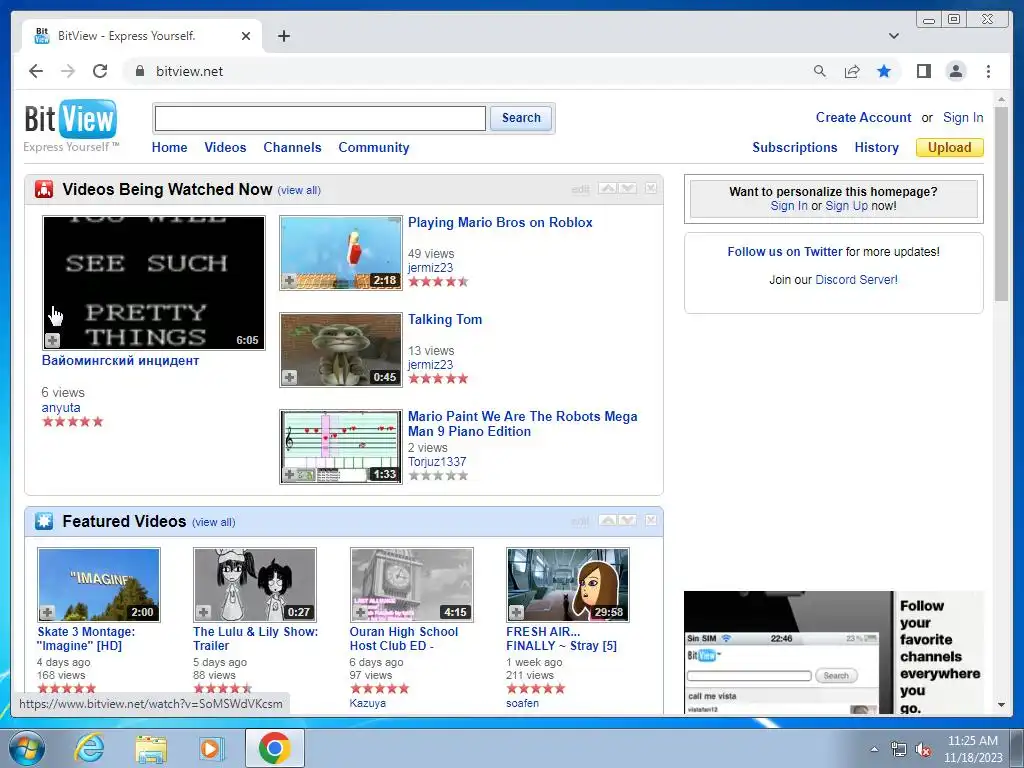Open the FRESH AIR Stray thumbnail

coord(568,584)
